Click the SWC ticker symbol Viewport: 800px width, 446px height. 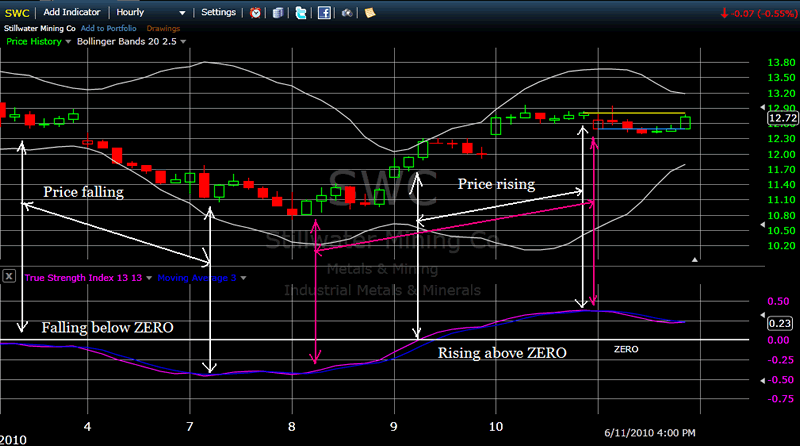pyautogui.click(x=17, y=13)
